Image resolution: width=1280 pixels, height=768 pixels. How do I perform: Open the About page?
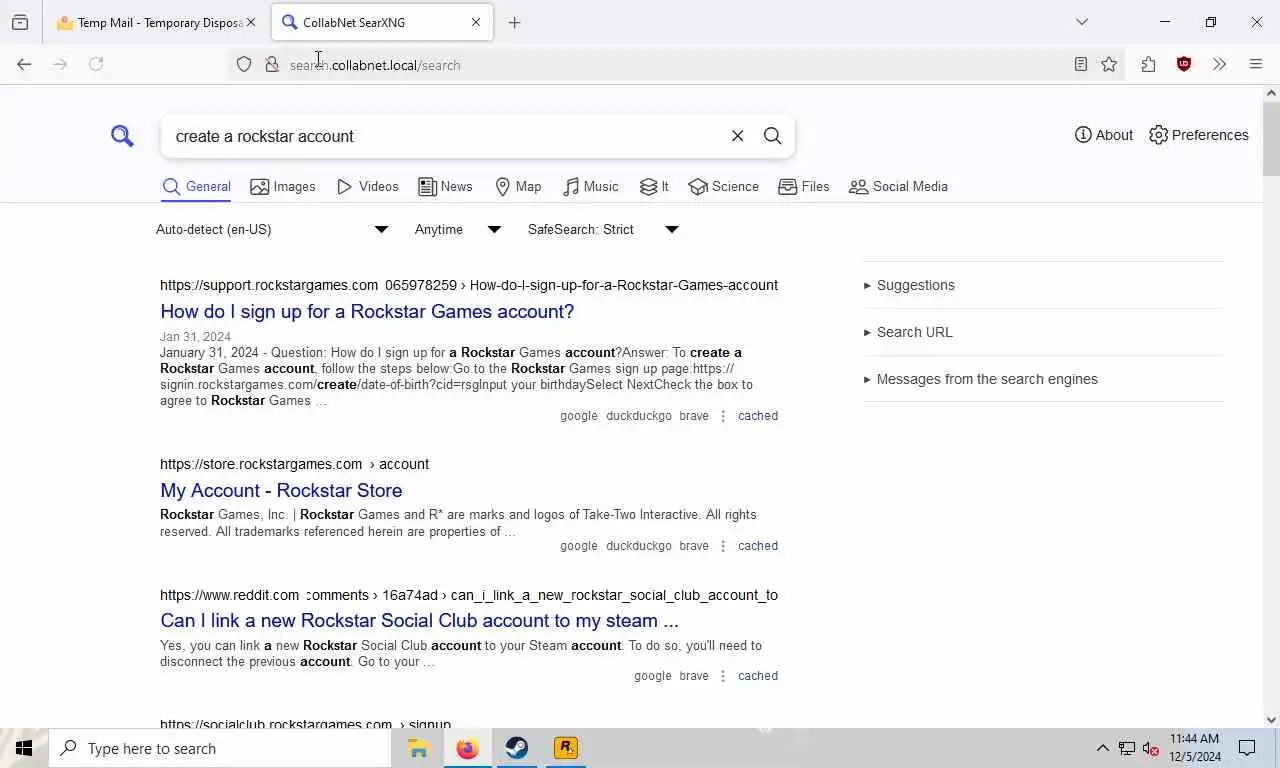coord(1104,135)
